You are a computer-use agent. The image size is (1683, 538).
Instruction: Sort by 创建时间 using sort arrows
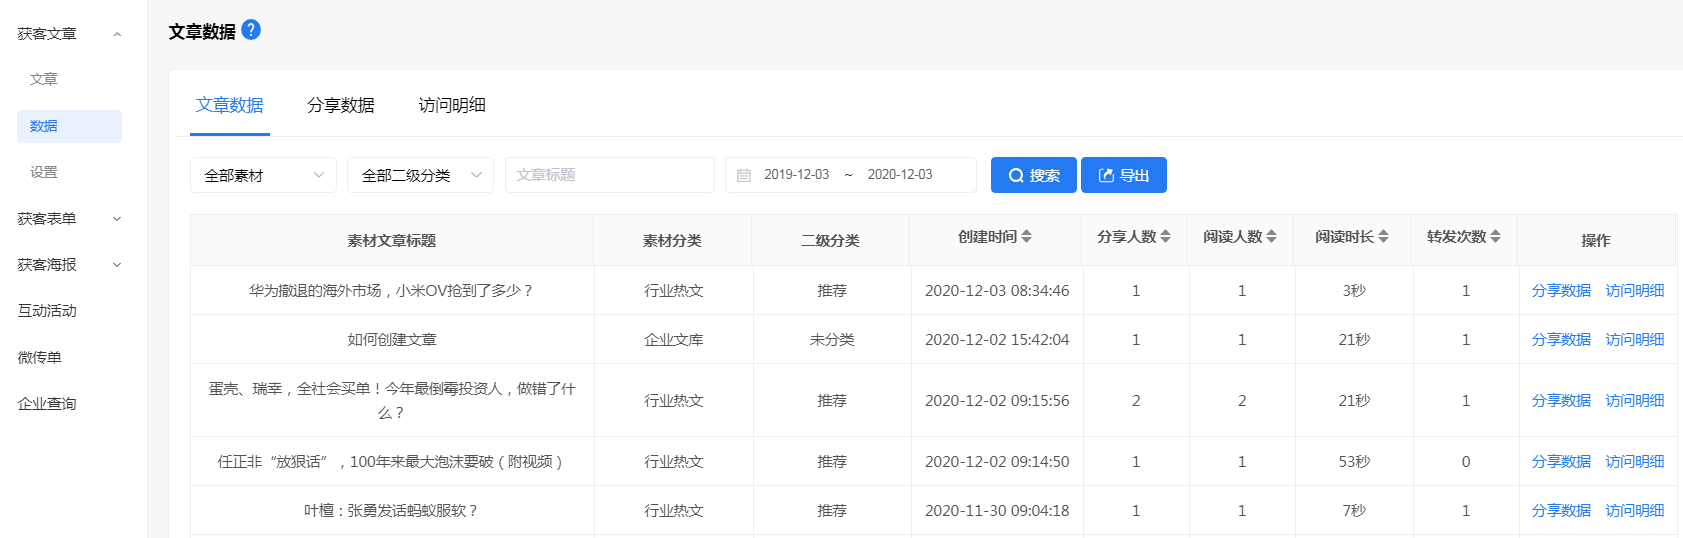point(1027,237)
